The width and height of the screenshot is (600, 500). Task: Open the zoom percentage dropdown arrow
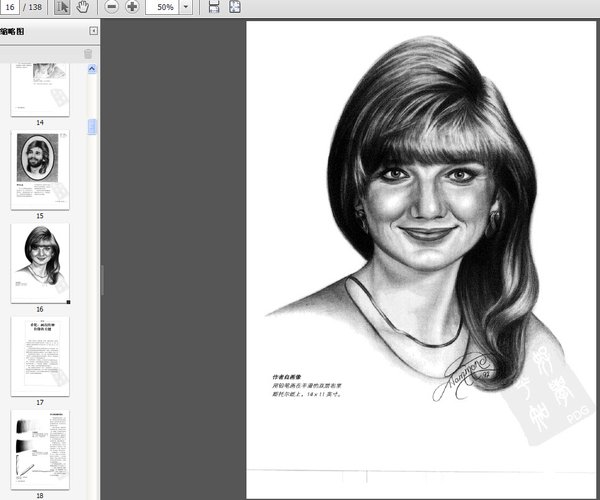(186, 7)
